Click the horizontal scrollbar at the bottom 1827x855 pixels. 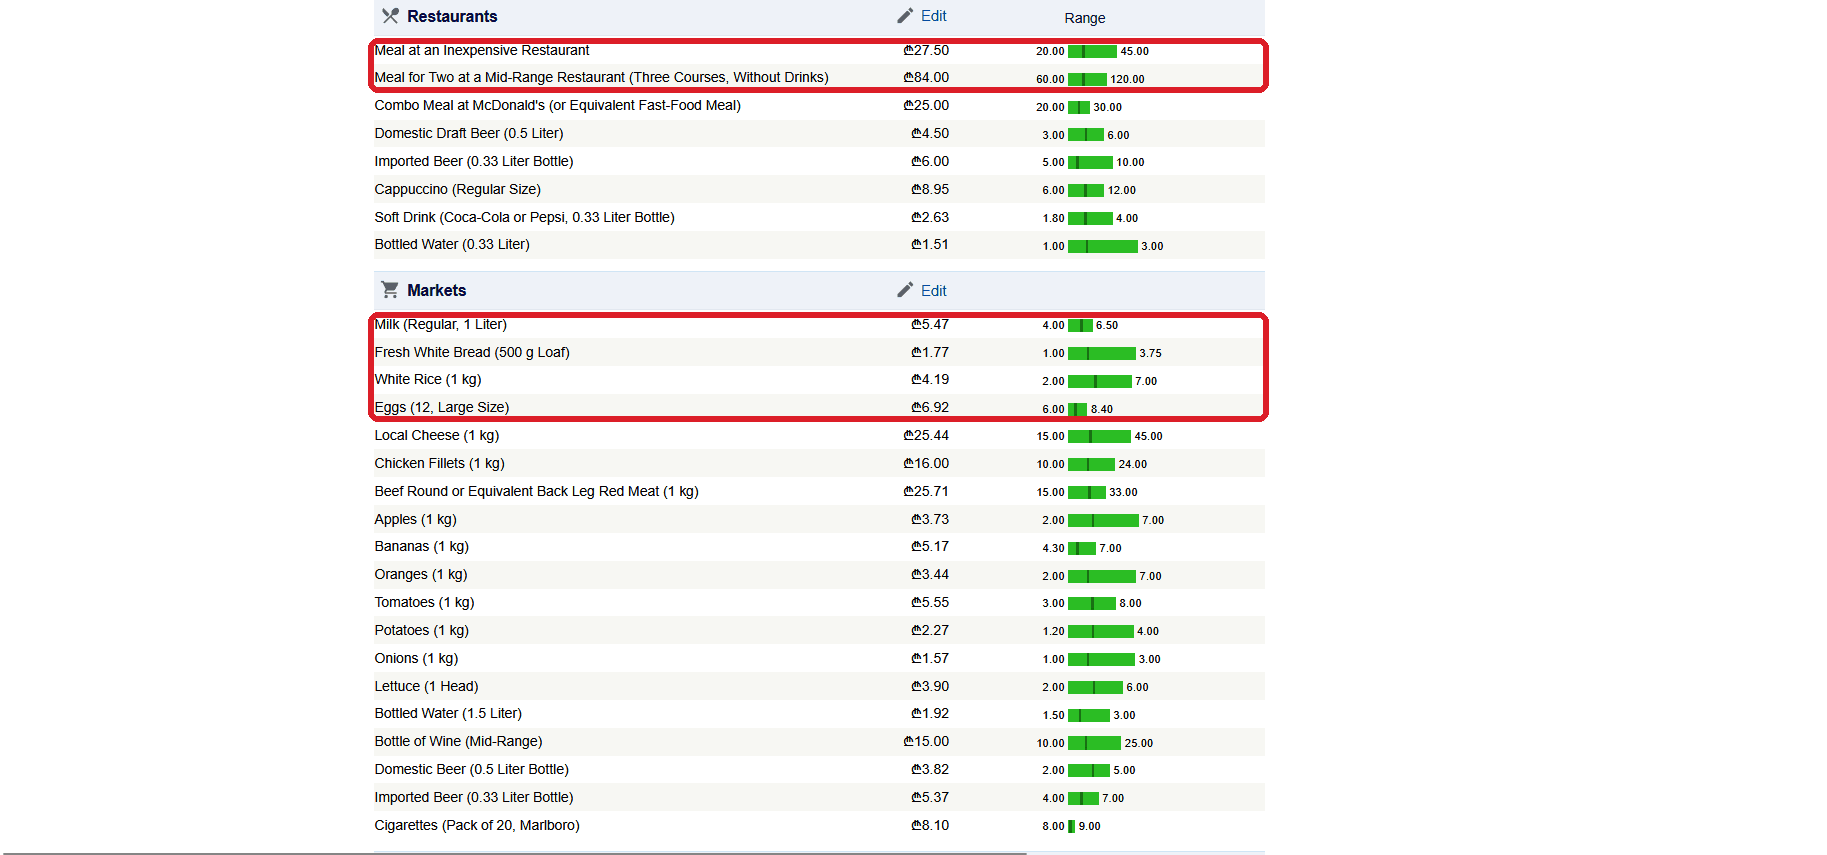click(x=514, y=853)
